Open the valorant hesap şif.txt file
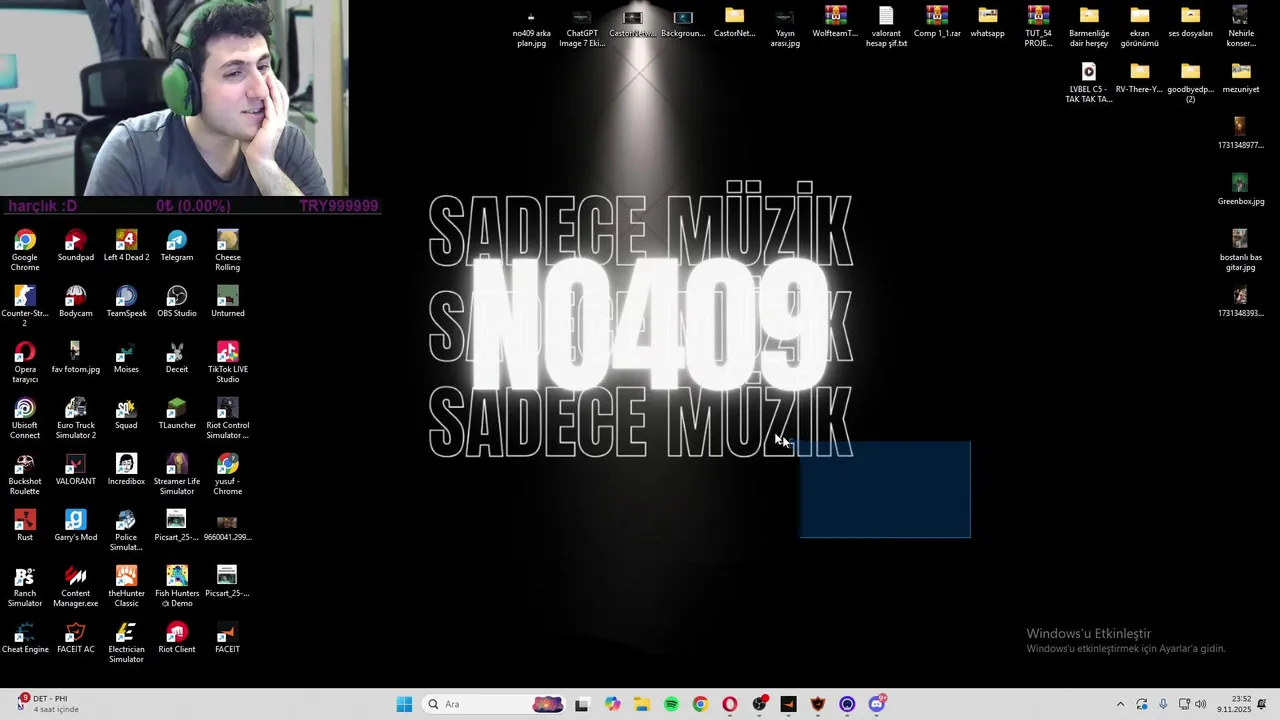 886,28
